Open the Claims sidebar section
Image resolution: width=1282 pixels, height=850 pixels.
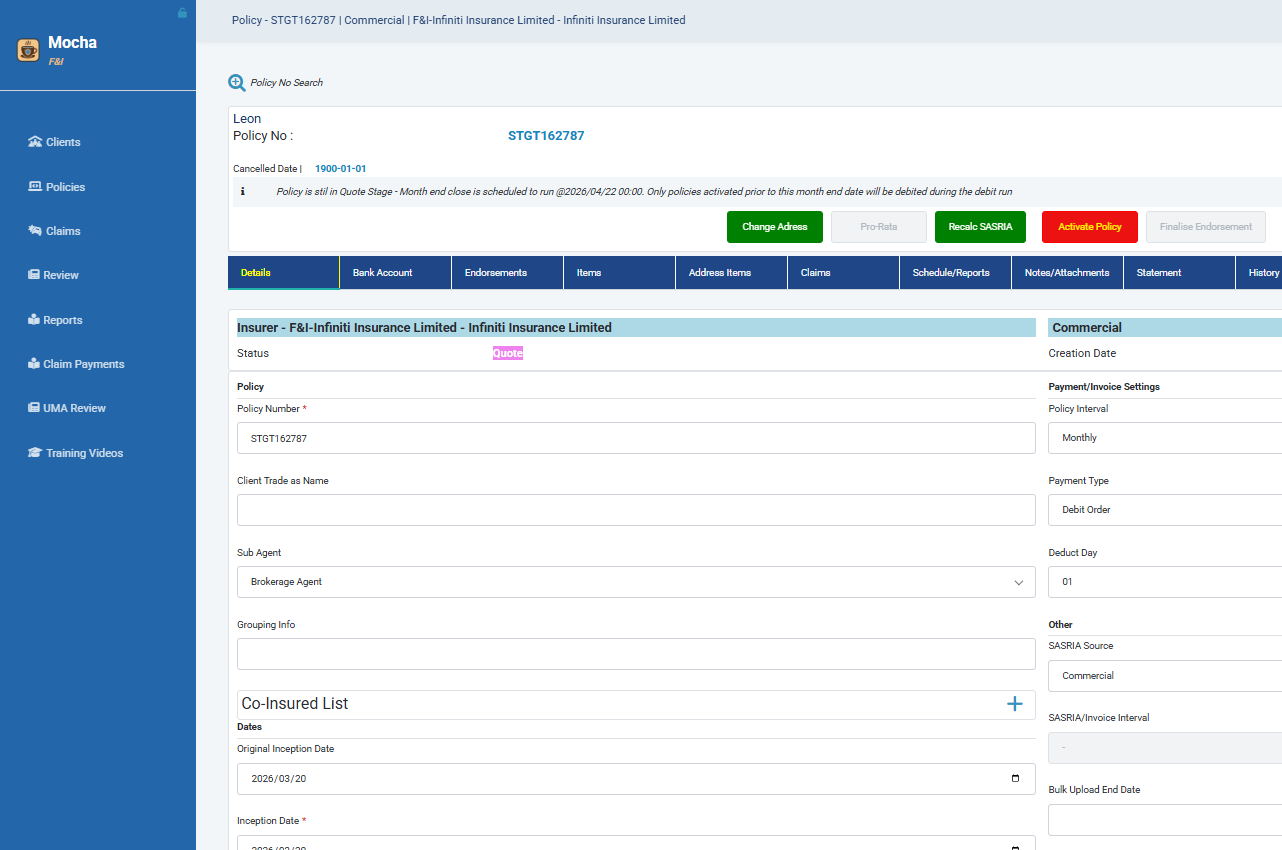tap(61, 230)
